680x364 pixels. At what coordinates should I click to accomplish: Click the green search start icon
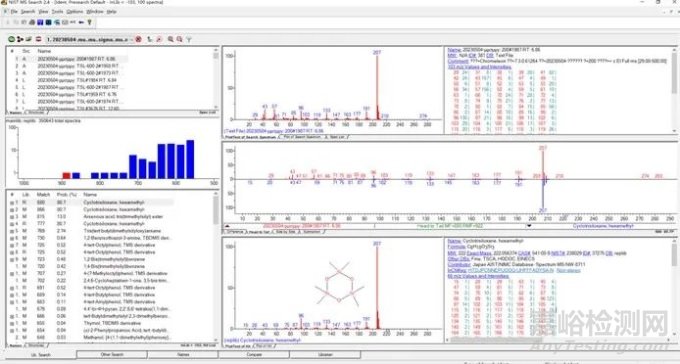tap(12, 39)
